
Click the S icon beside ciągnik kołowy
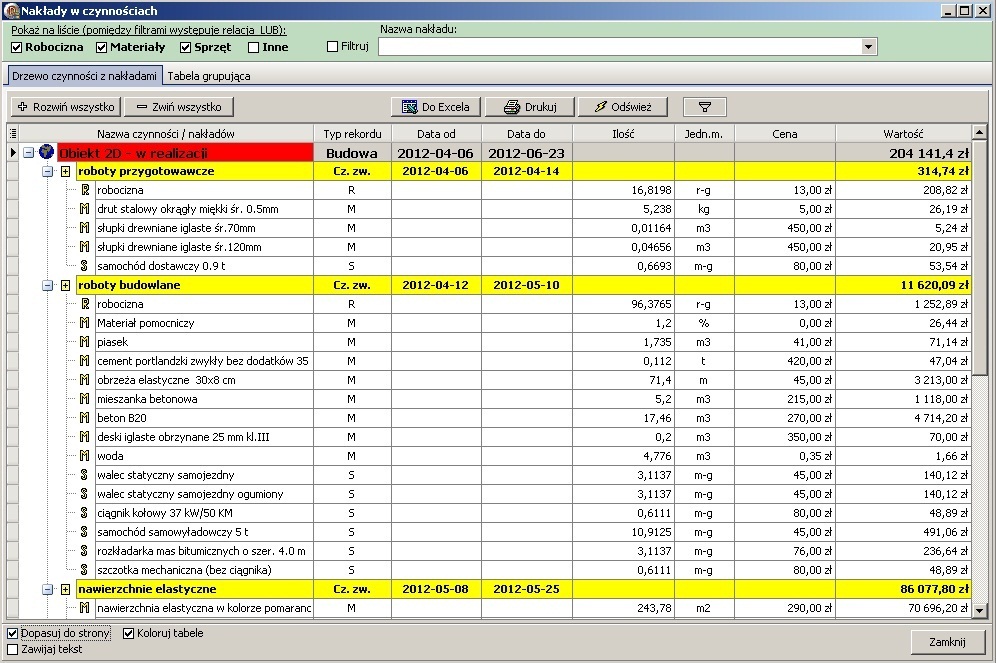tap(84, 513)
